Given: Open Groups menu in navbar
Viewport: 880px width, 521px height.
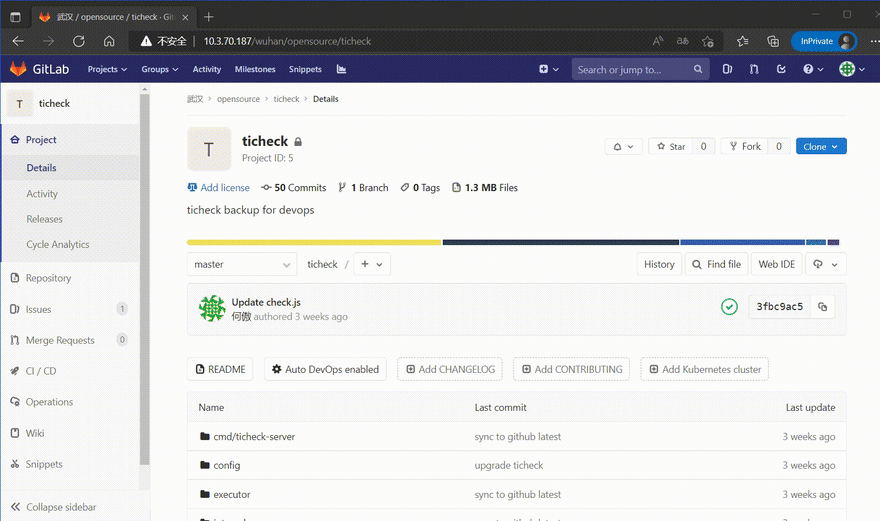Looking at the screenshot, I should click(159, 69).
